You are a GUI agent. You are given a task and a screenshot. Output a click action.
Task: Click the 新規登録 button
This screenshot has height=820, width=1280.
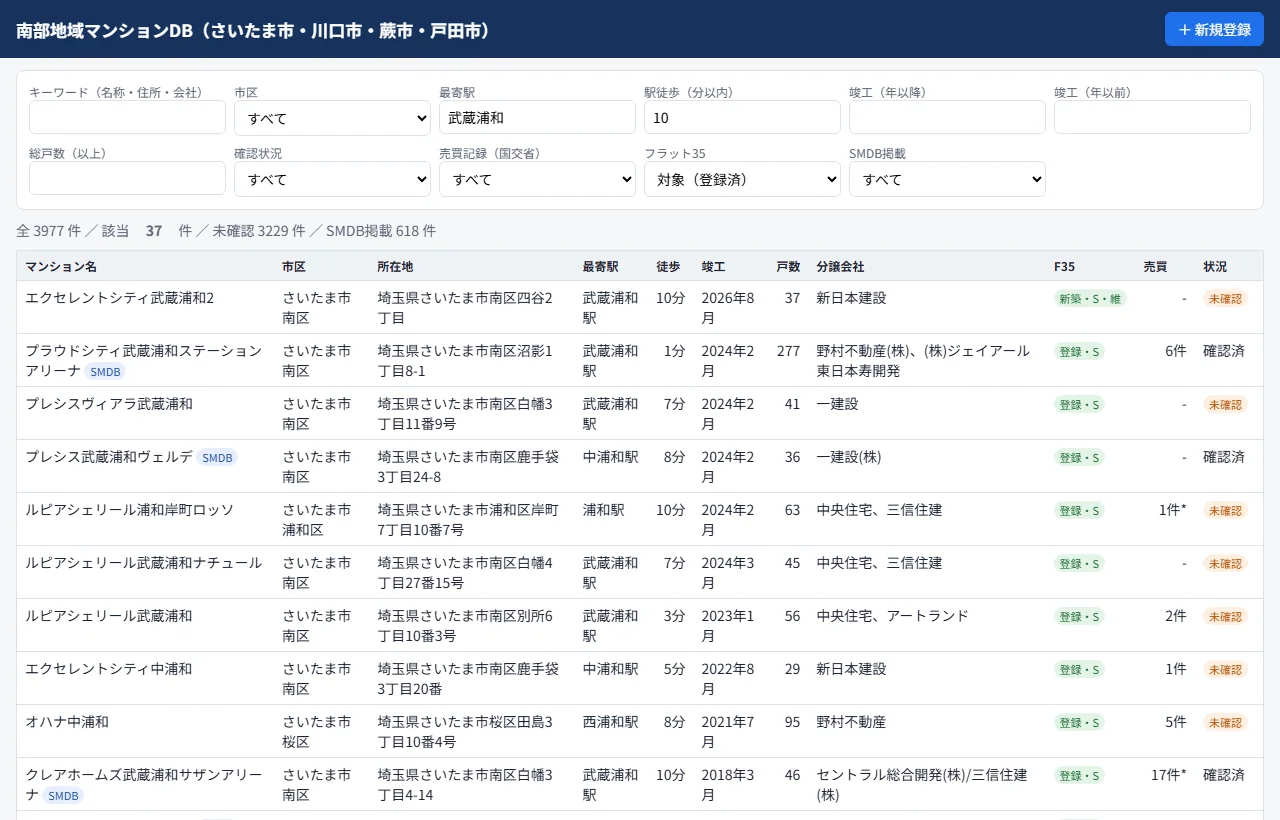point(1214,29)
